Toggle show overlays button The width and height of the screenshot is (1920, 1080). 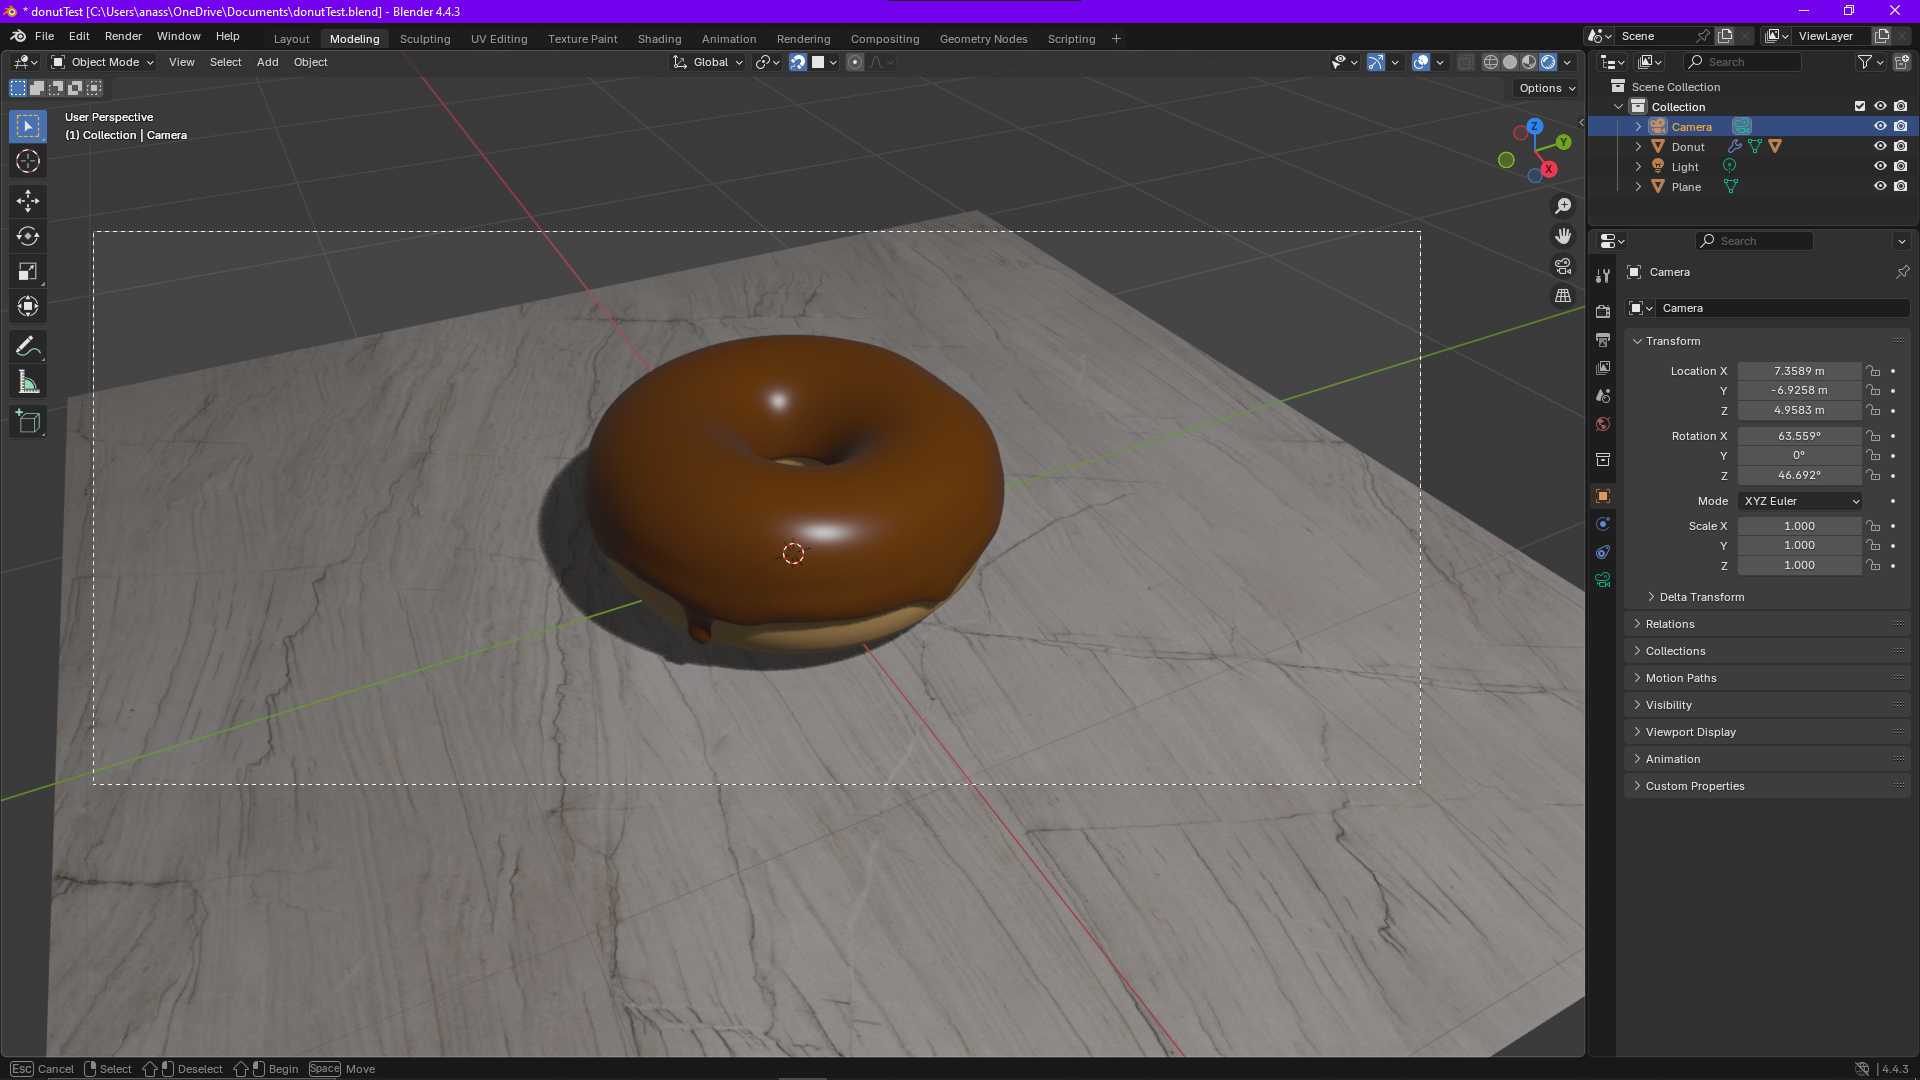click(1421, 62)
